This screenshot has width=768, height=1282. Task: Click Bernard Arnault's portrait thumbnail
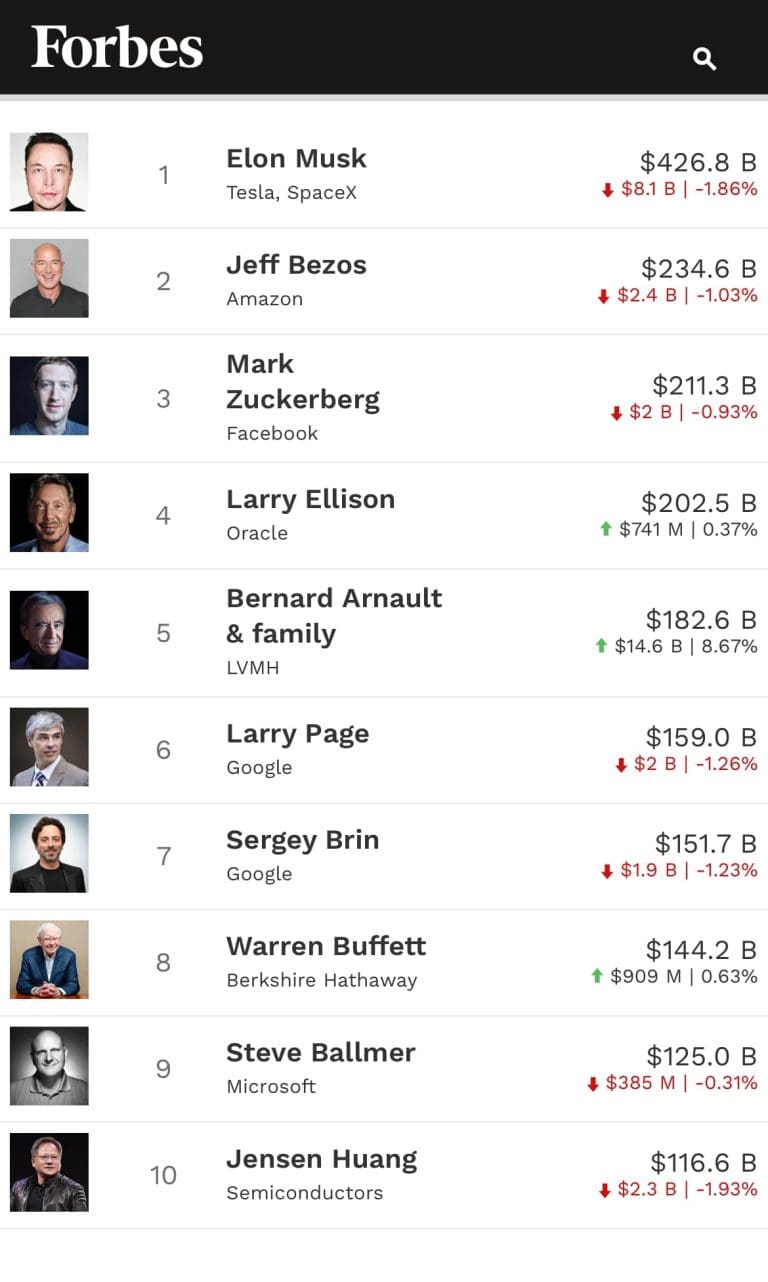pyautogui.click(x=49, y=630)
